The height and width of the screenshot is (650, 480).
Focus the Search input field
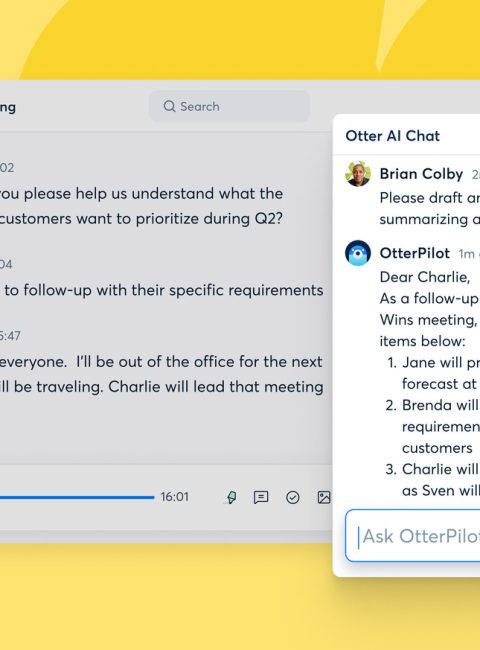click(x=229, y=106)
